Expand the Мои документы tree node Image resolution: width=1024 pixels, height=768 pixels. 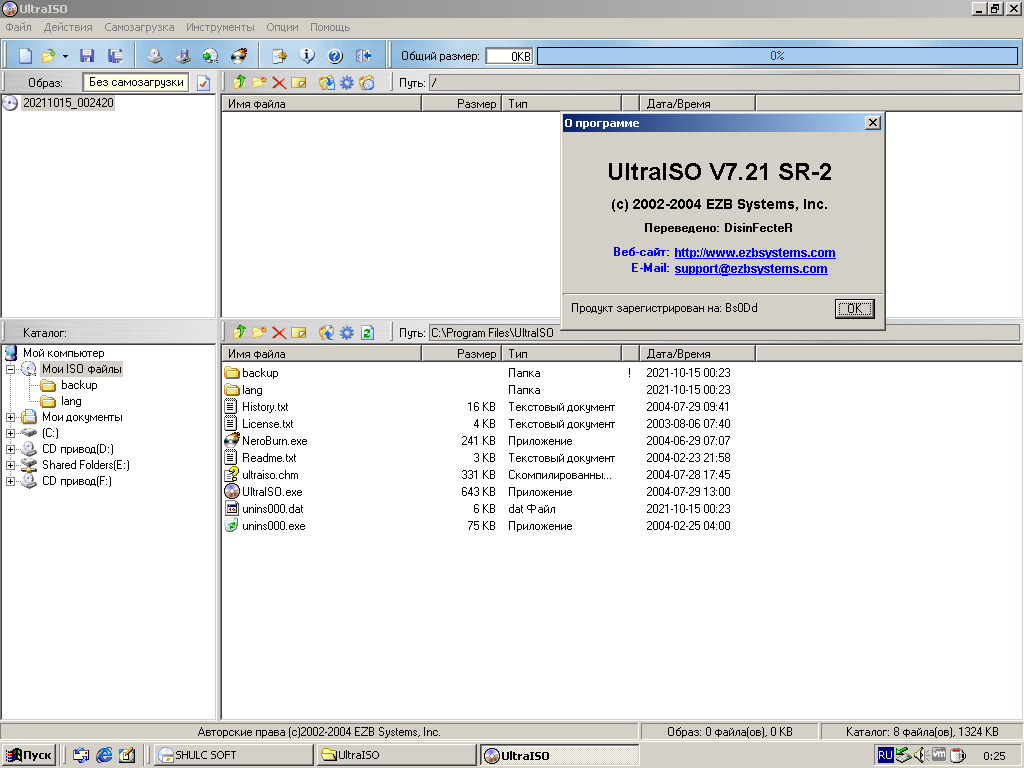[x=11, y=417]
